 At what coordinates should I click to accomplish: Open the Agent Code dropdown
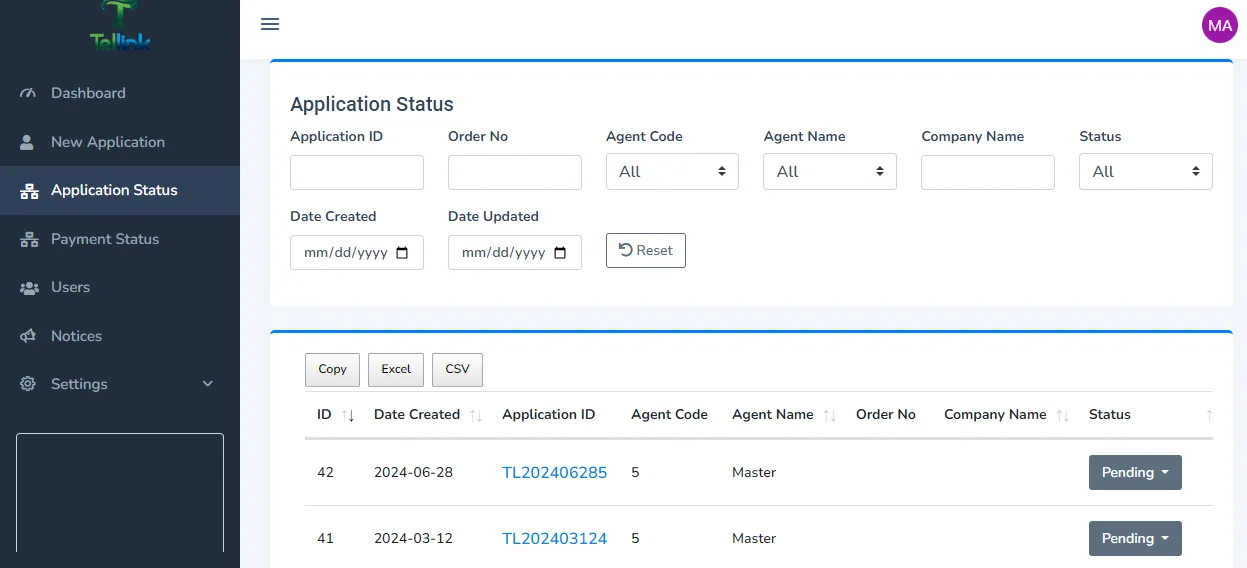(x=672, y=172)
